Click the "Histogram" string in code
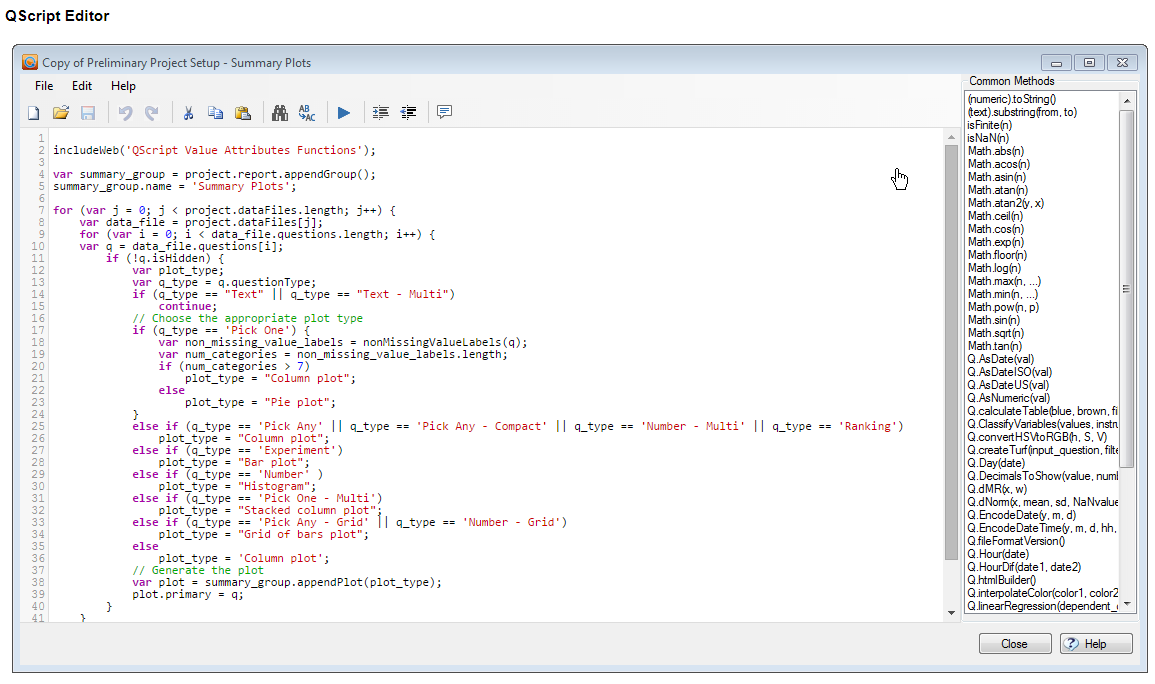Screen dimensions: 1155x684 (x=273, y=486)
